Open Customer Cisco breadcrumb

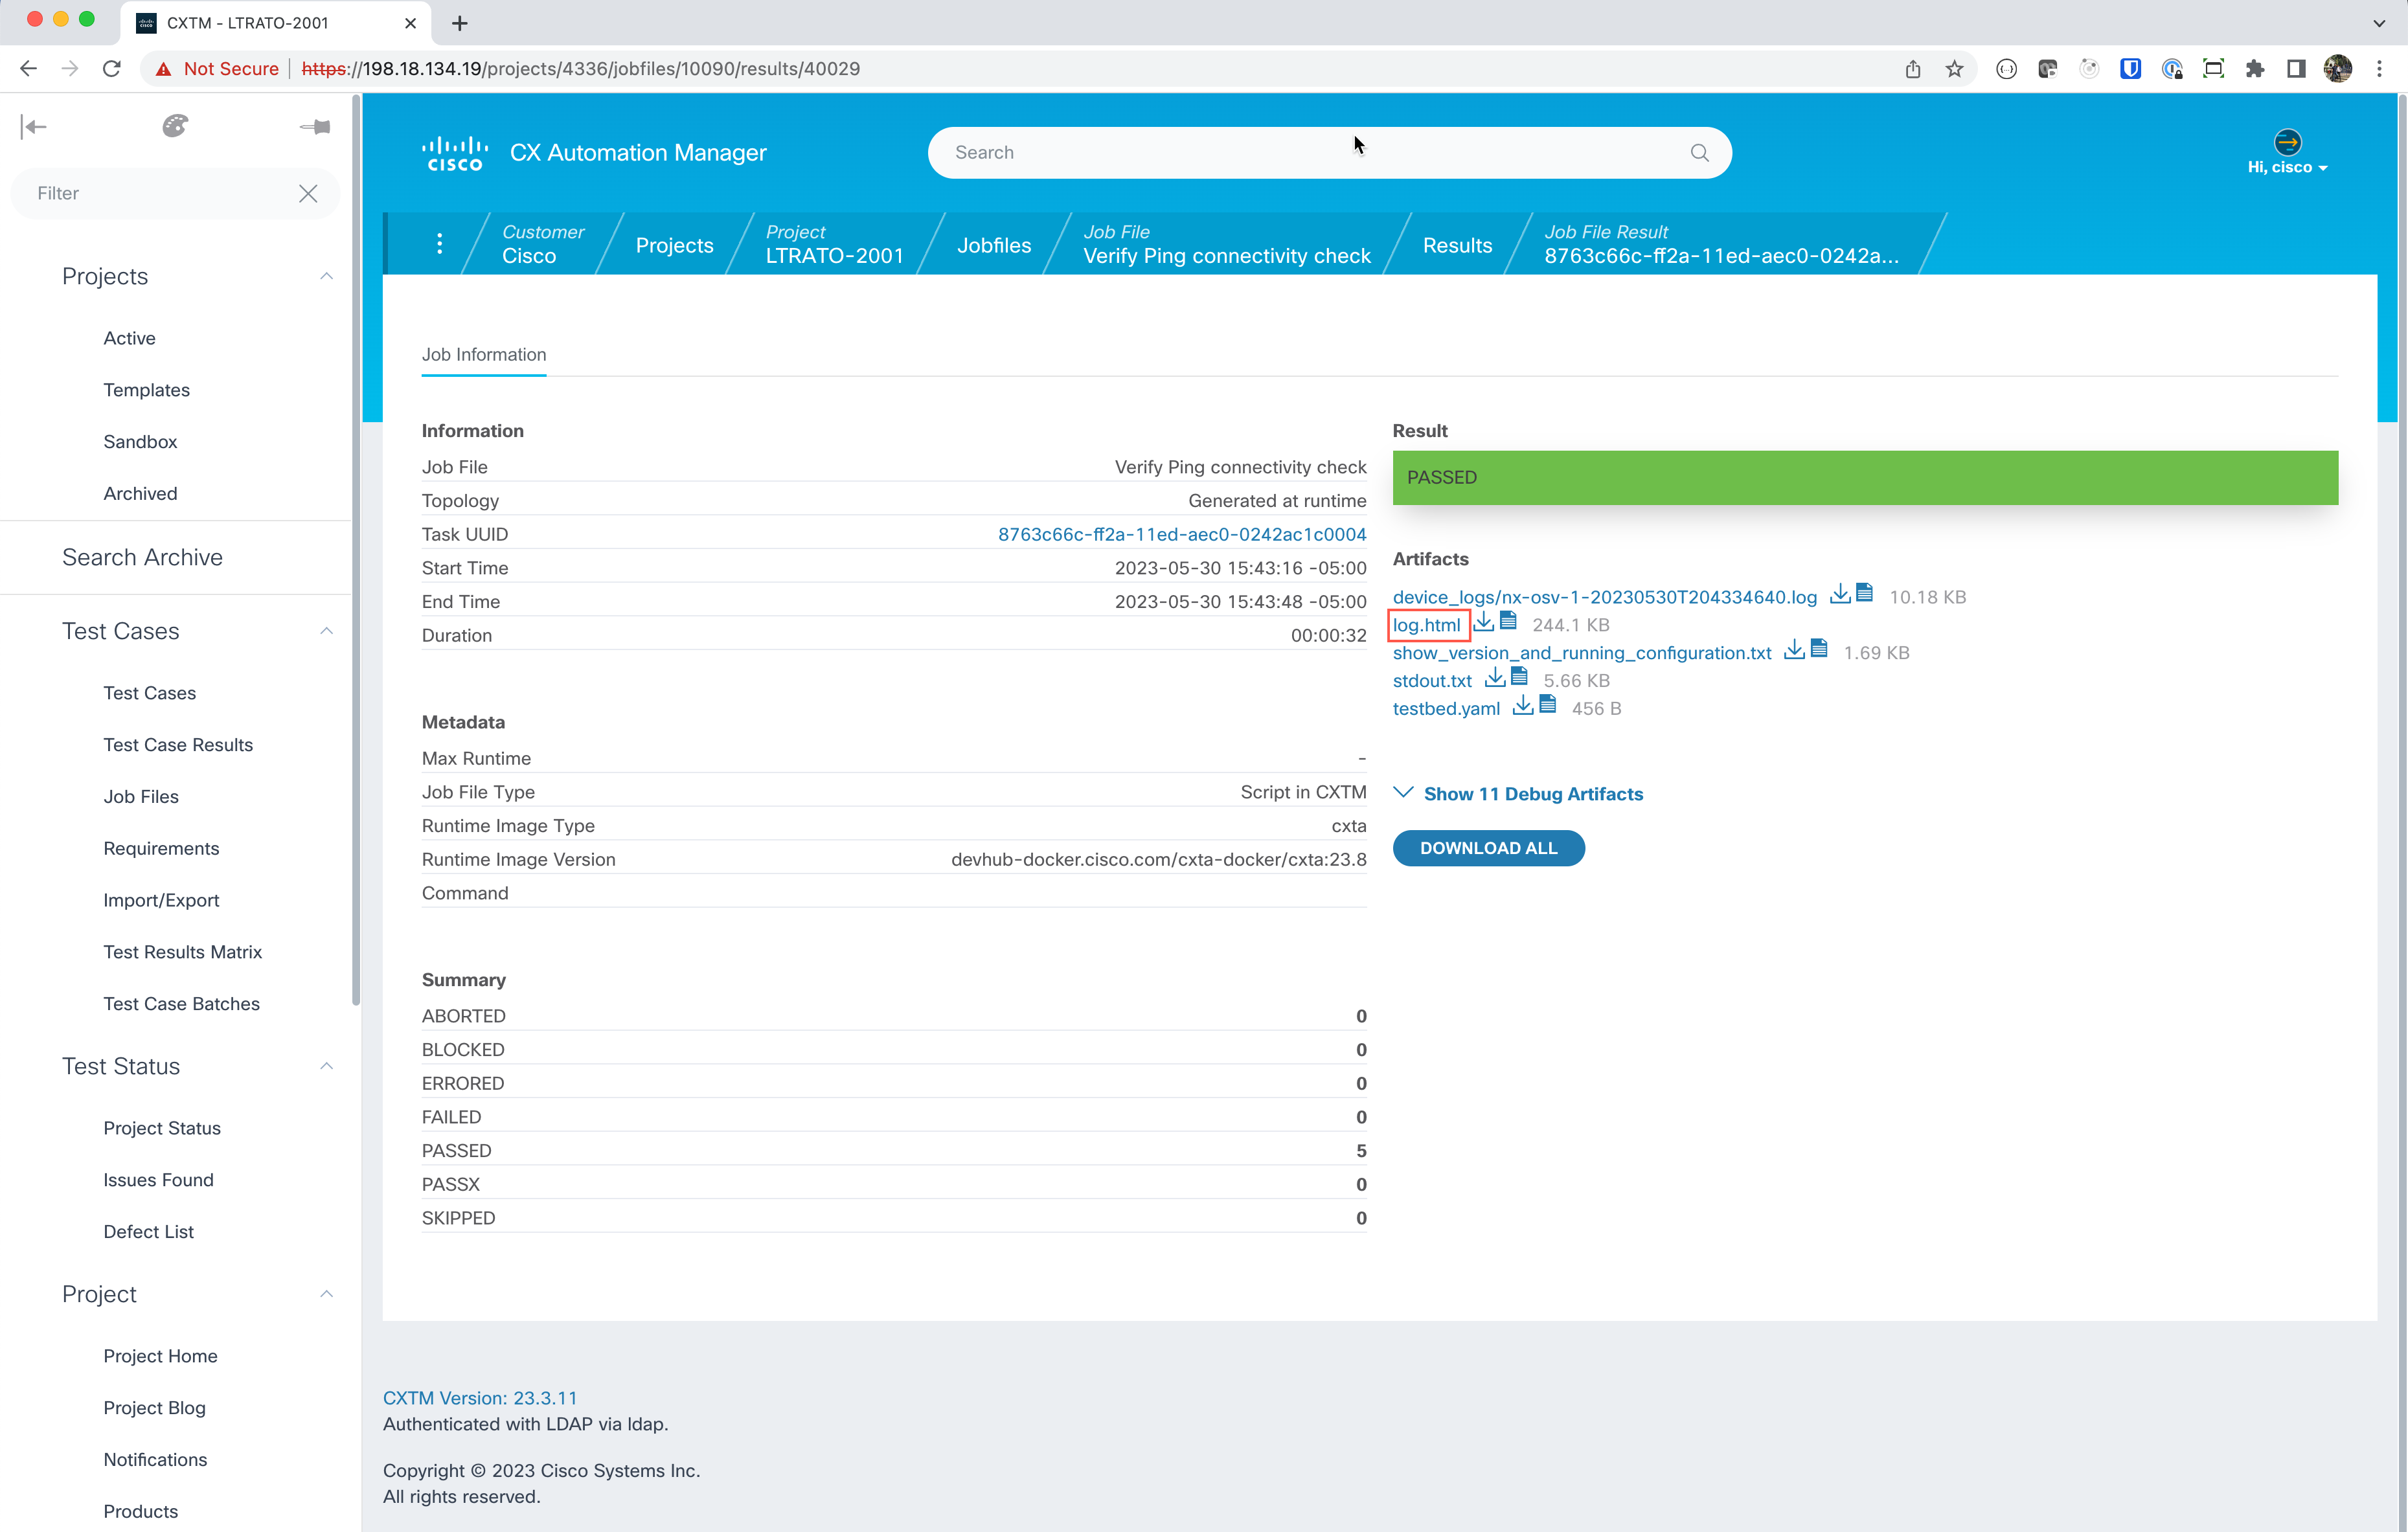coord(543,243)
